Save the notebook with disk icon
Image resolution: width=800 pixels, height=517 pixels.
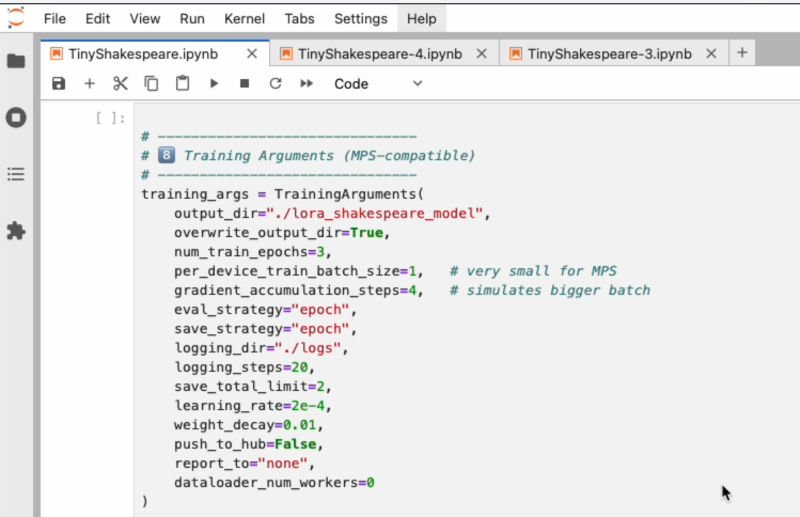(59, 84)
